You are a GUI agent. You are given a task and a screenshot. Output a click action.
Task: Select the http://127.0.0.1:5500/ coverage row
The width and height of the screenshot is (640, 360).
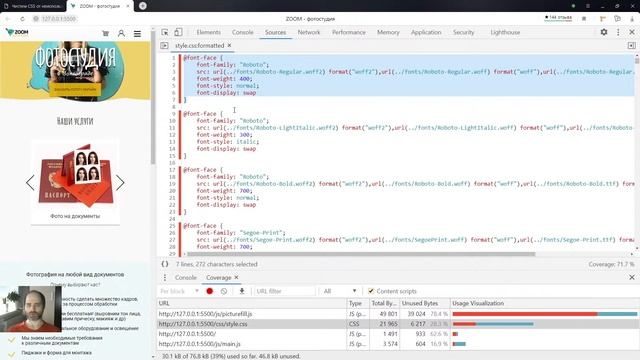point(398,334)
